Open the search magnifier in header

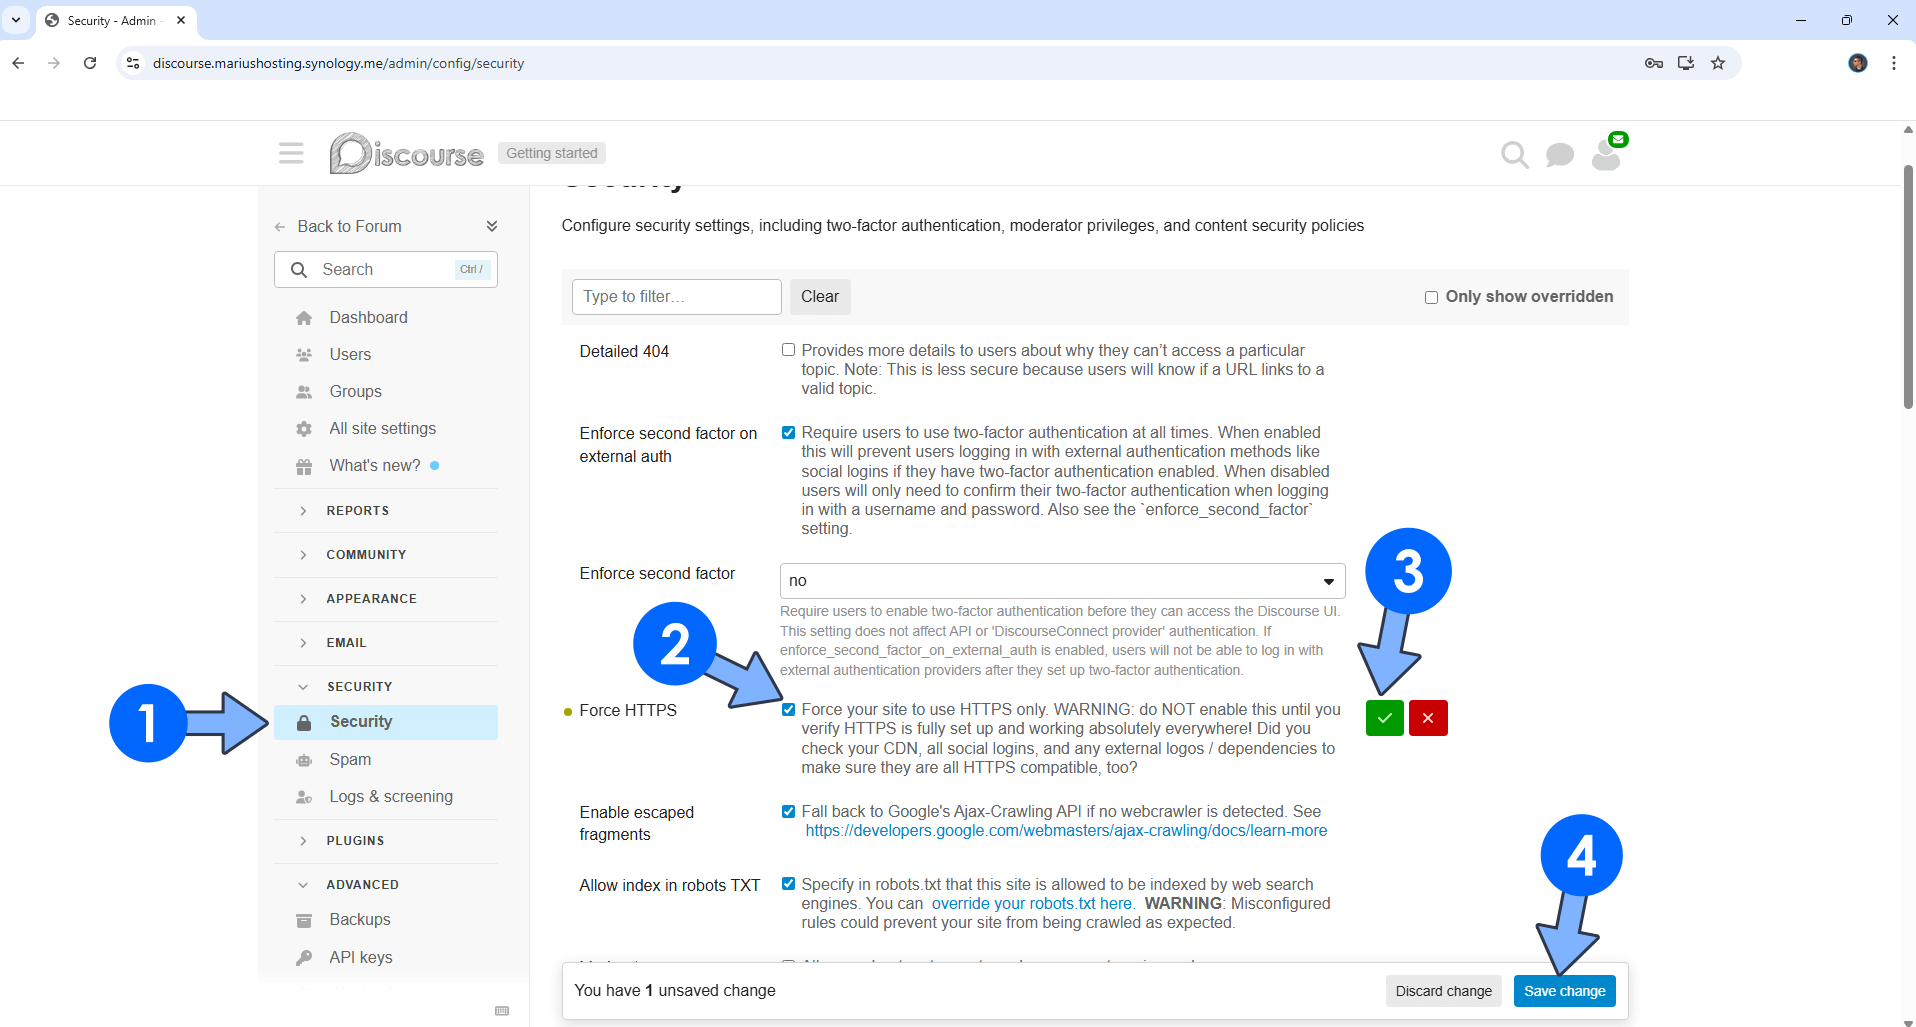(x=1514, y=155)
